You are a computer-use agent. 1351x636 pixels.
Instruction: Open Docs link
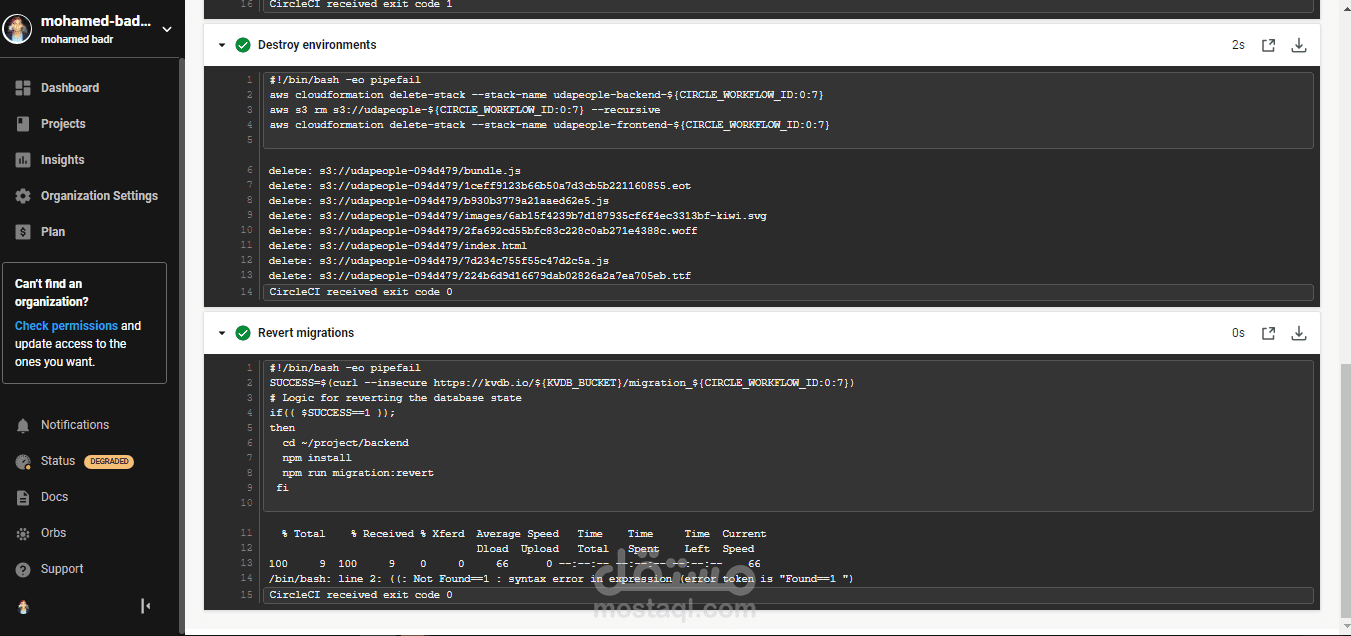[55, 497]
